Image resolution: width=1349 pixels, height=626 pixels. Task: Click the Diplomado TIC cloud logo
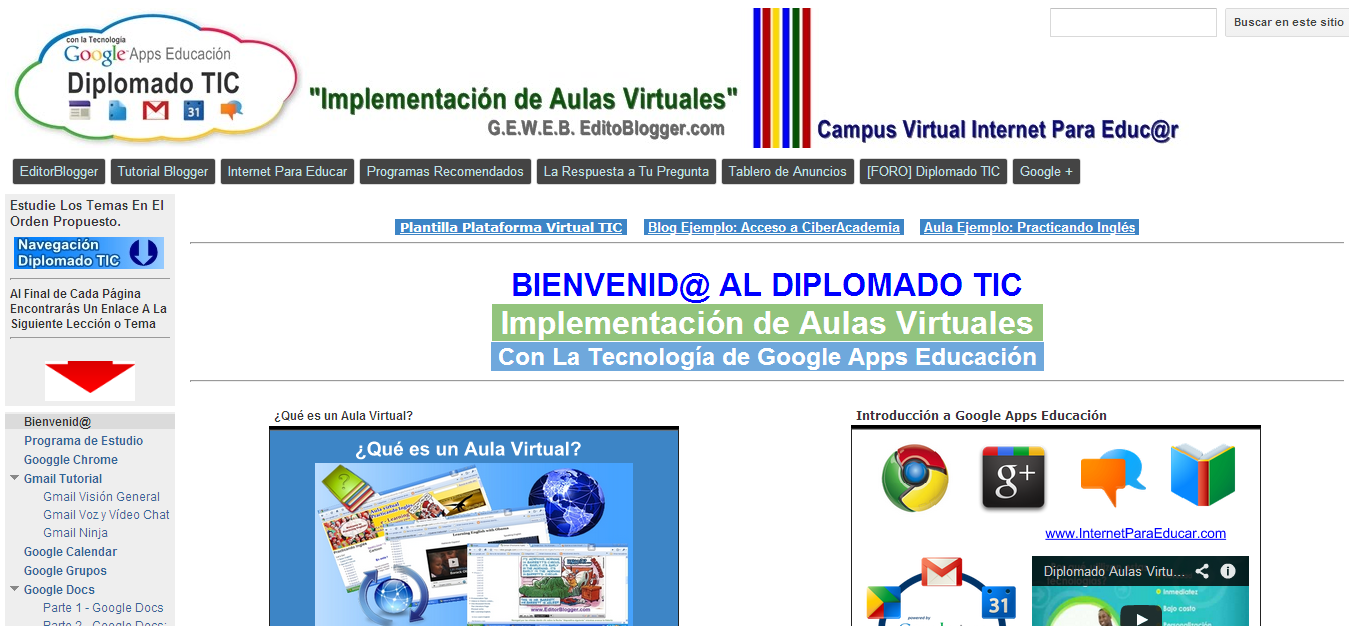tap(155, 77)
